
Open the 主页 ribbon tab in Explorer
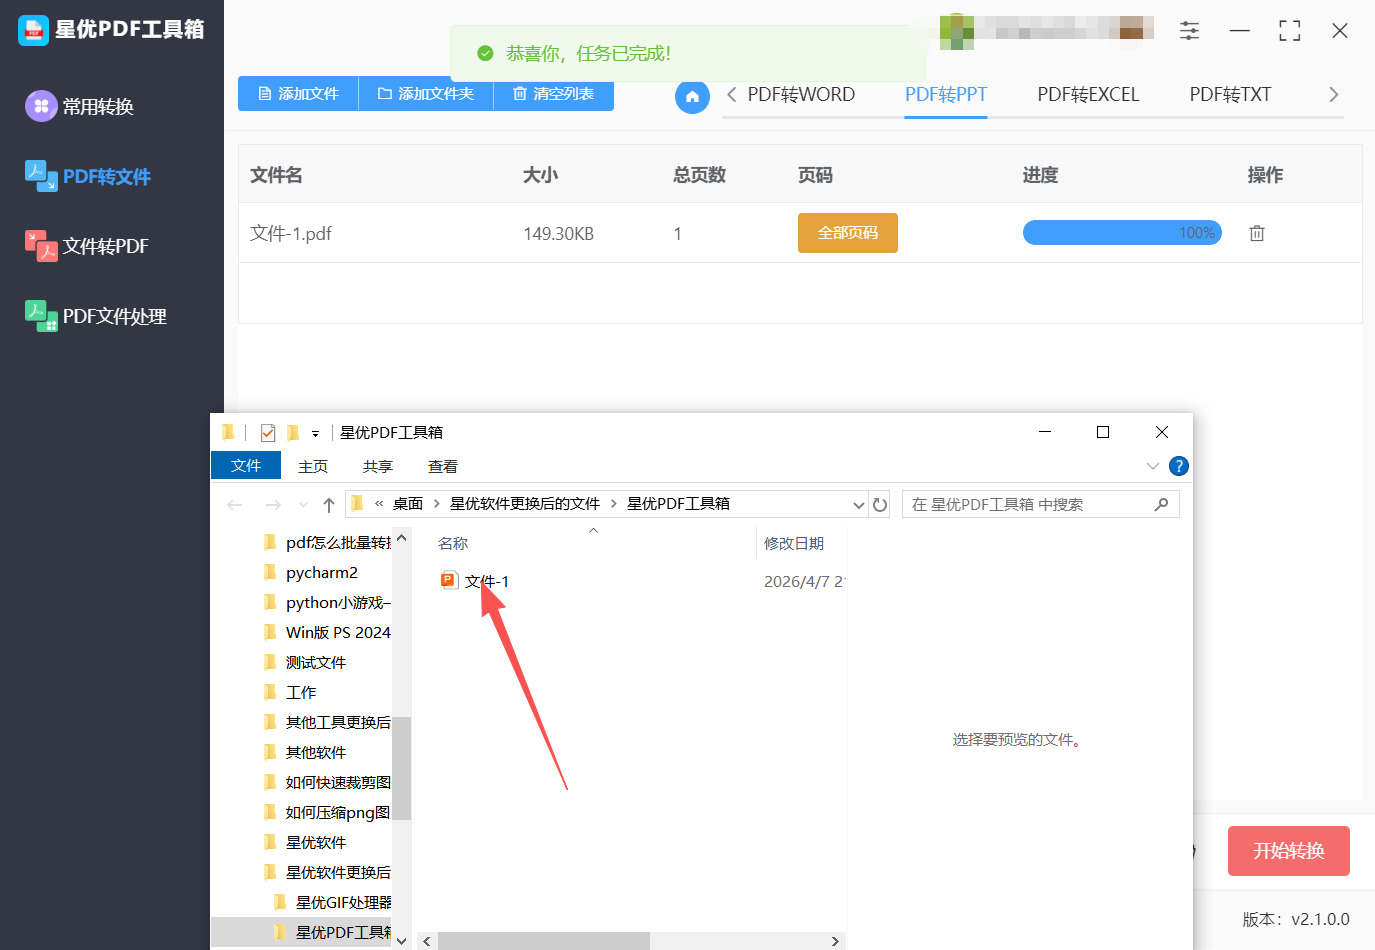[x=313, y=467]
